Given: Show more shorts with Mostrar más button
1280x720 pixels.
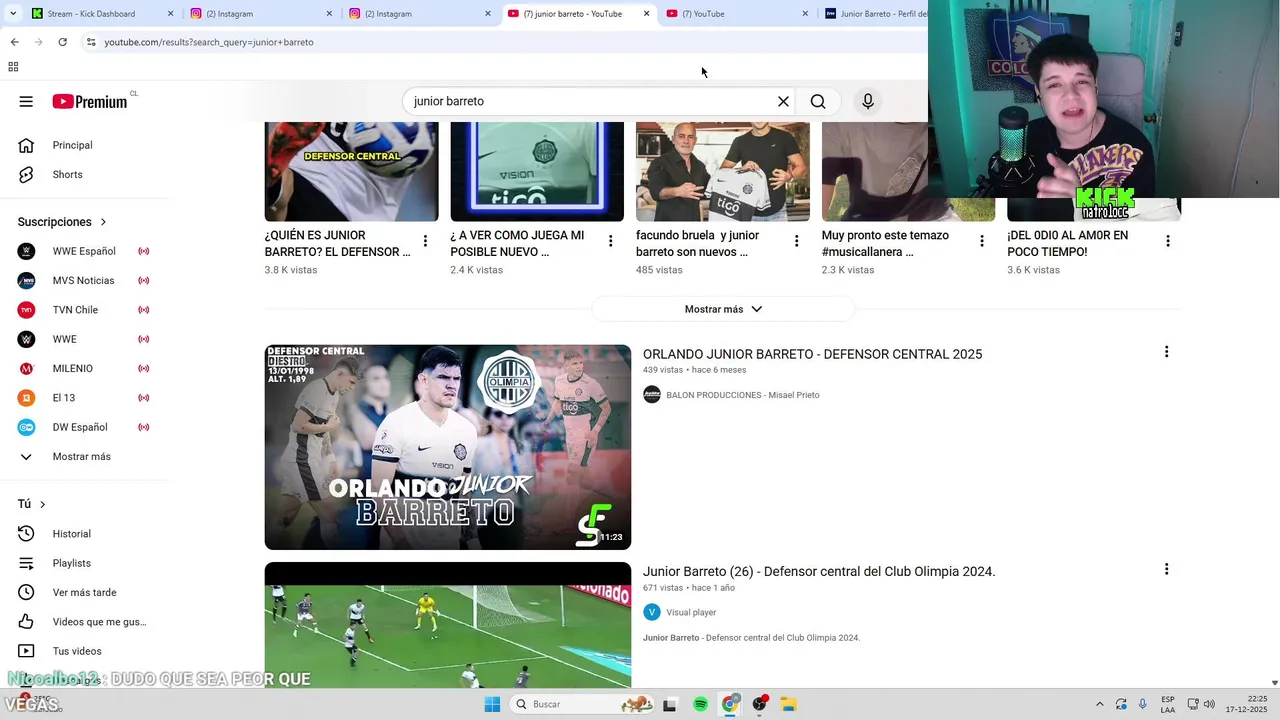Looking at the screenshot, I should pos(723,309).
